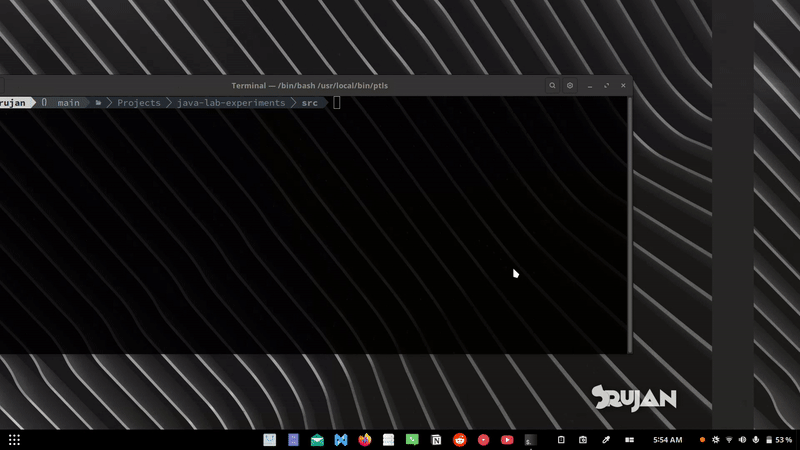Activate the color picker eyedropper tray icon
Image resolution: width=800 pixels, height=450 pixels.
click(606, 440)
